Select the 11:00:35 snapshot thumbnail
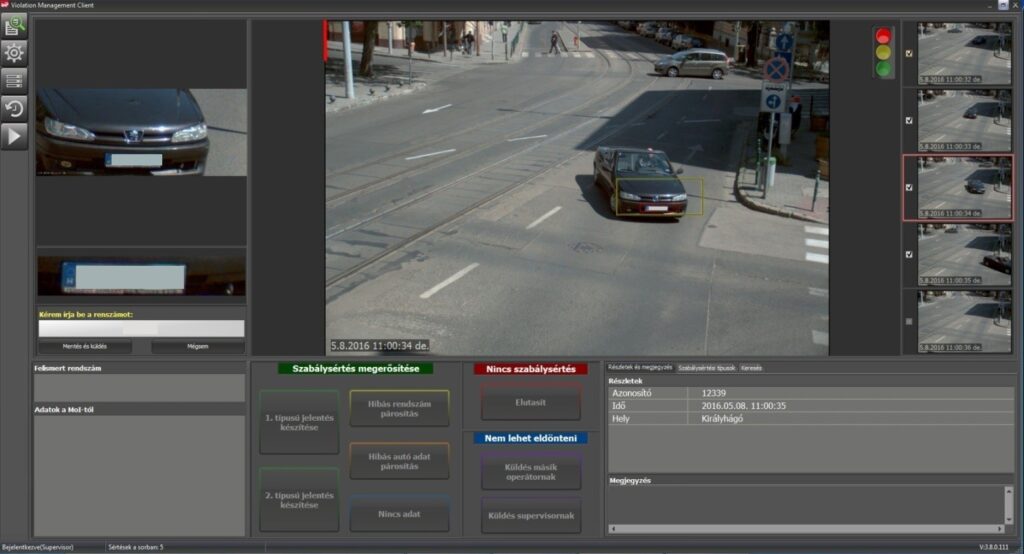This screenshot has height=554, width=1024. [964, 254]
